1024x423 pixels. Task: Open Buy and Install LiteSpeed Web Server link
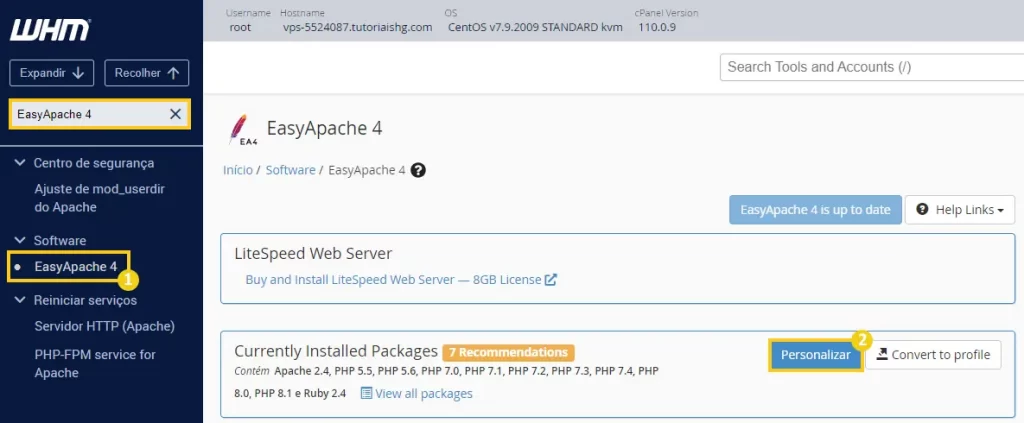[x=393, y=279]
